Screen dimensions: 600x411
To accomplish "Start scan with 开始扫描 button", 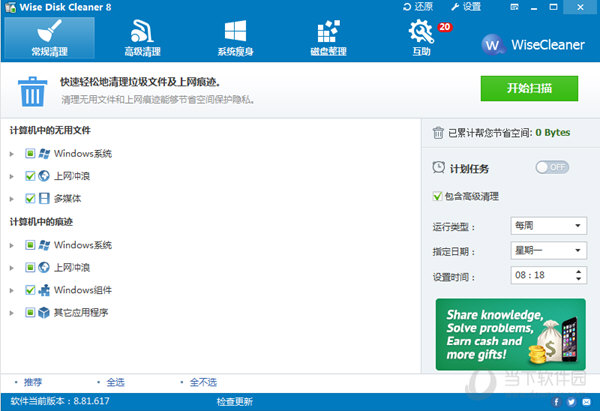I will coord(529,88).
